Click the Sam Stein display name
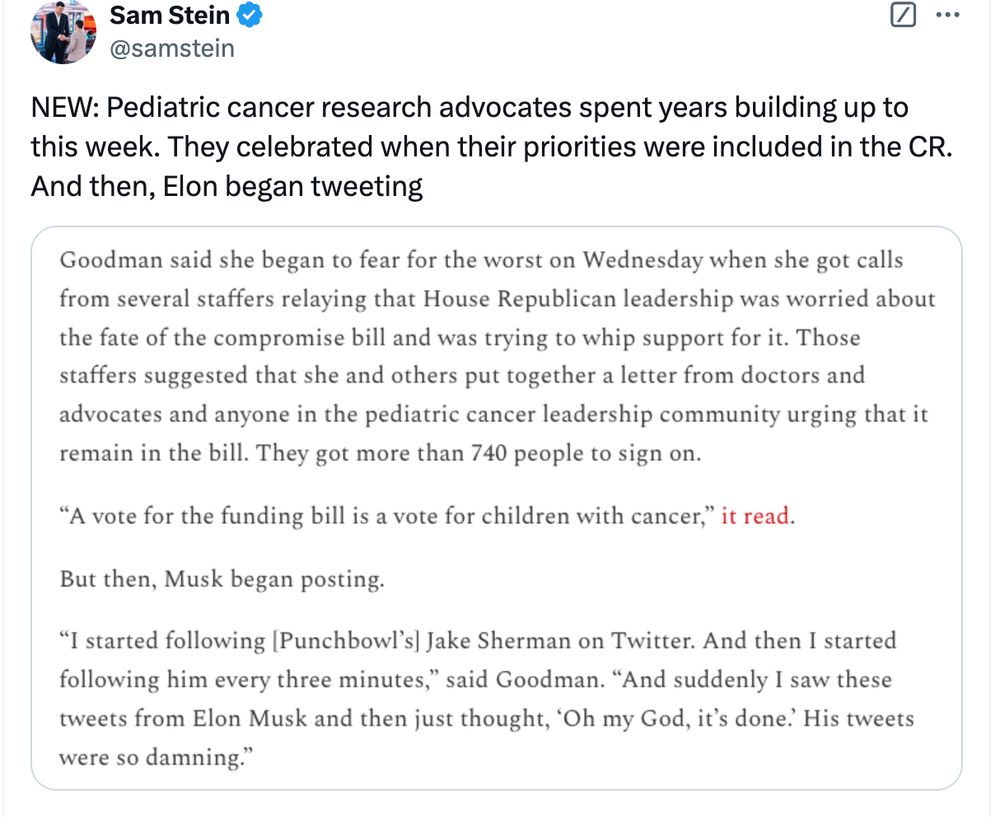 coord(169,15)
